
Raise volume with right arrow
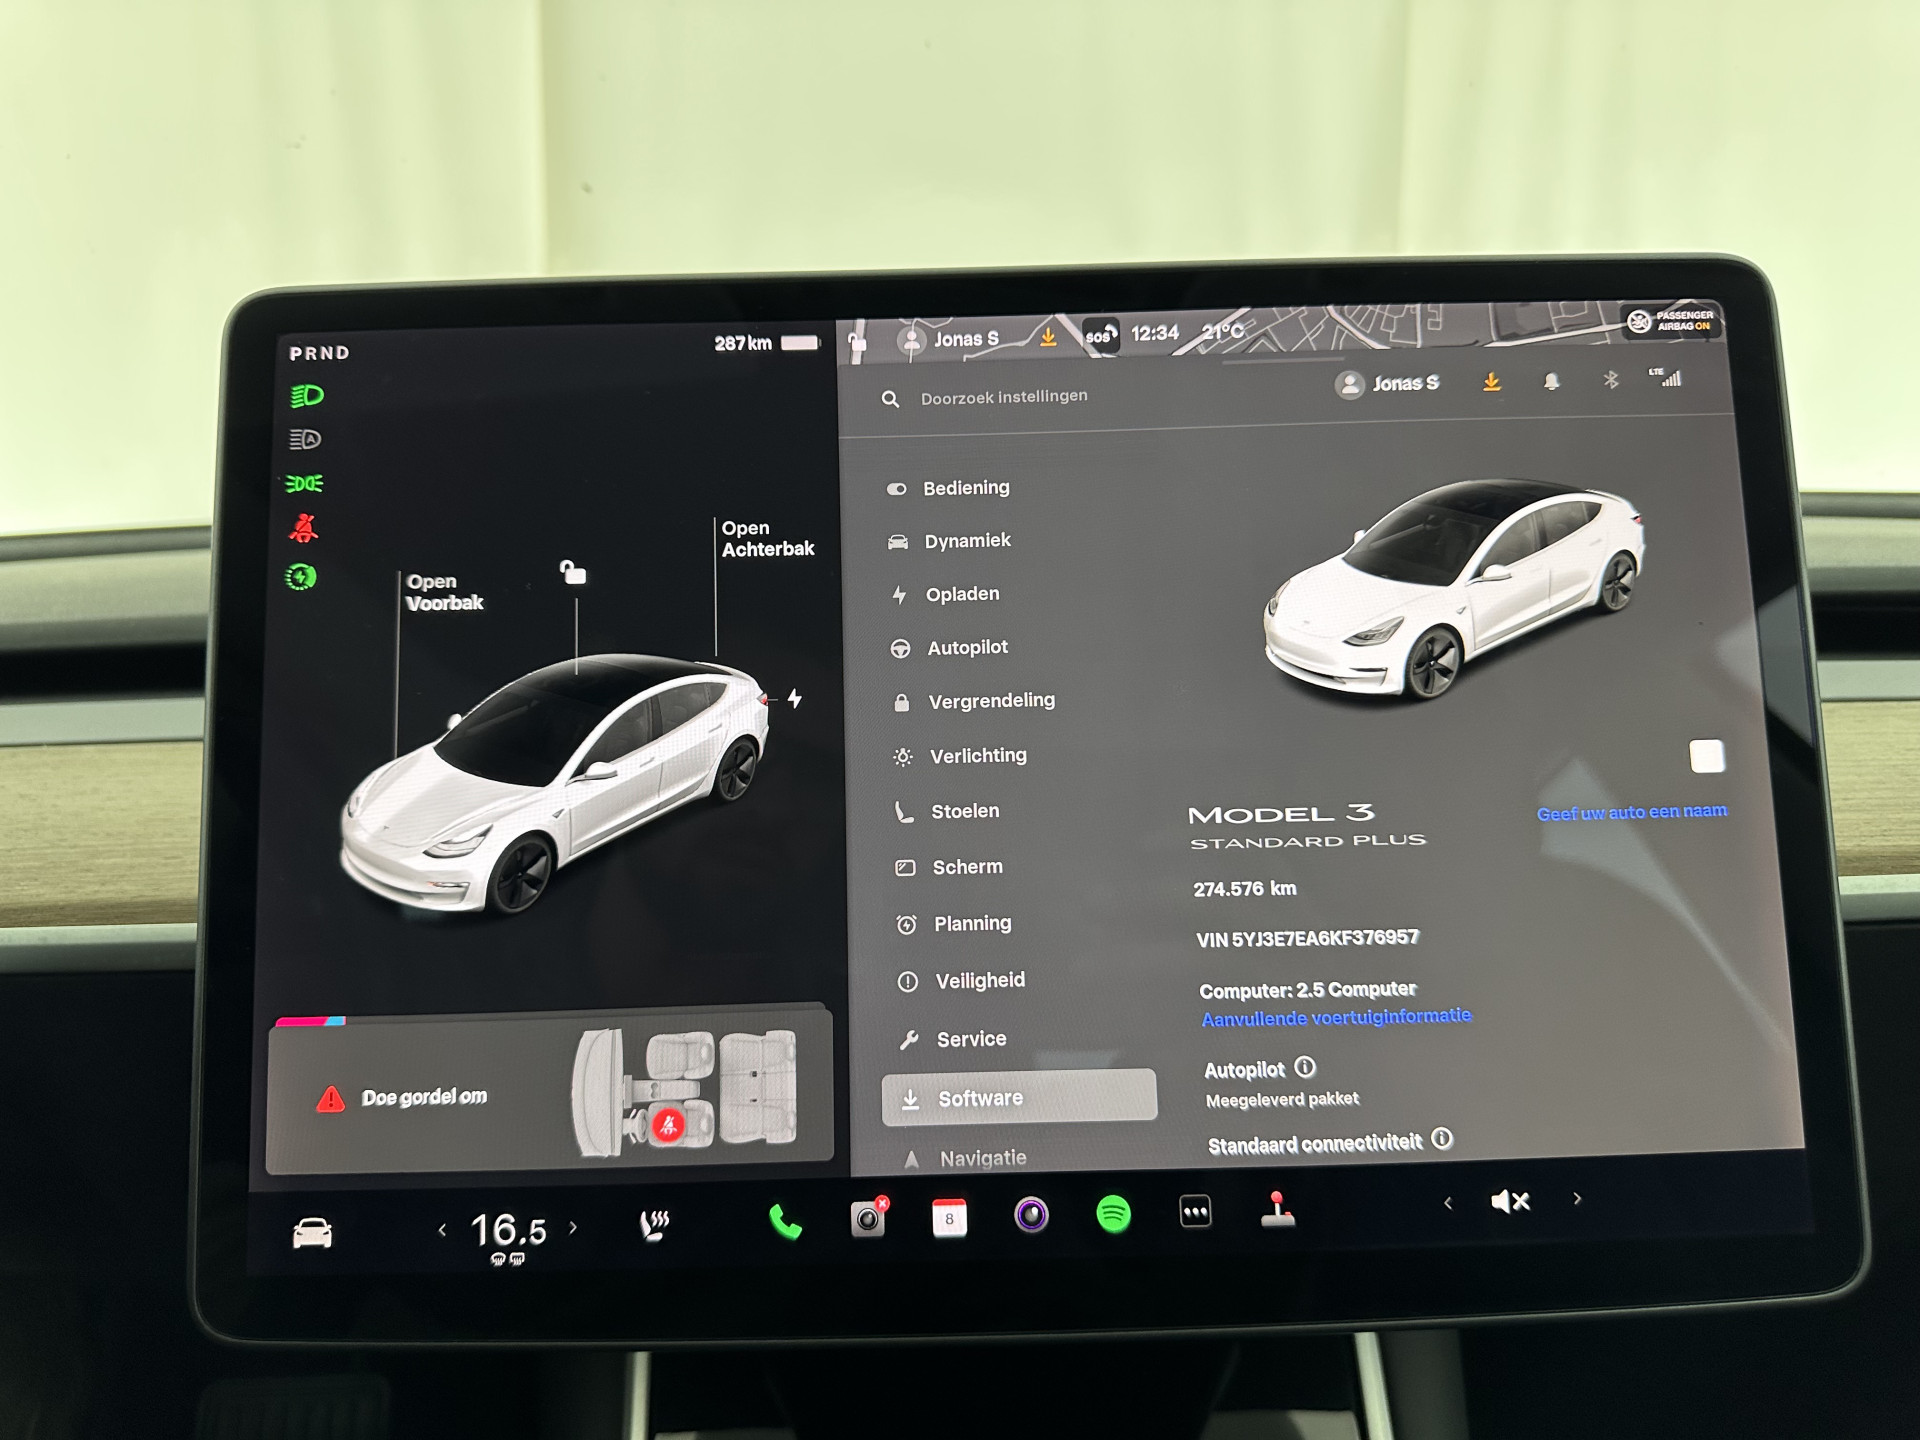[x=1577, y=1198]
